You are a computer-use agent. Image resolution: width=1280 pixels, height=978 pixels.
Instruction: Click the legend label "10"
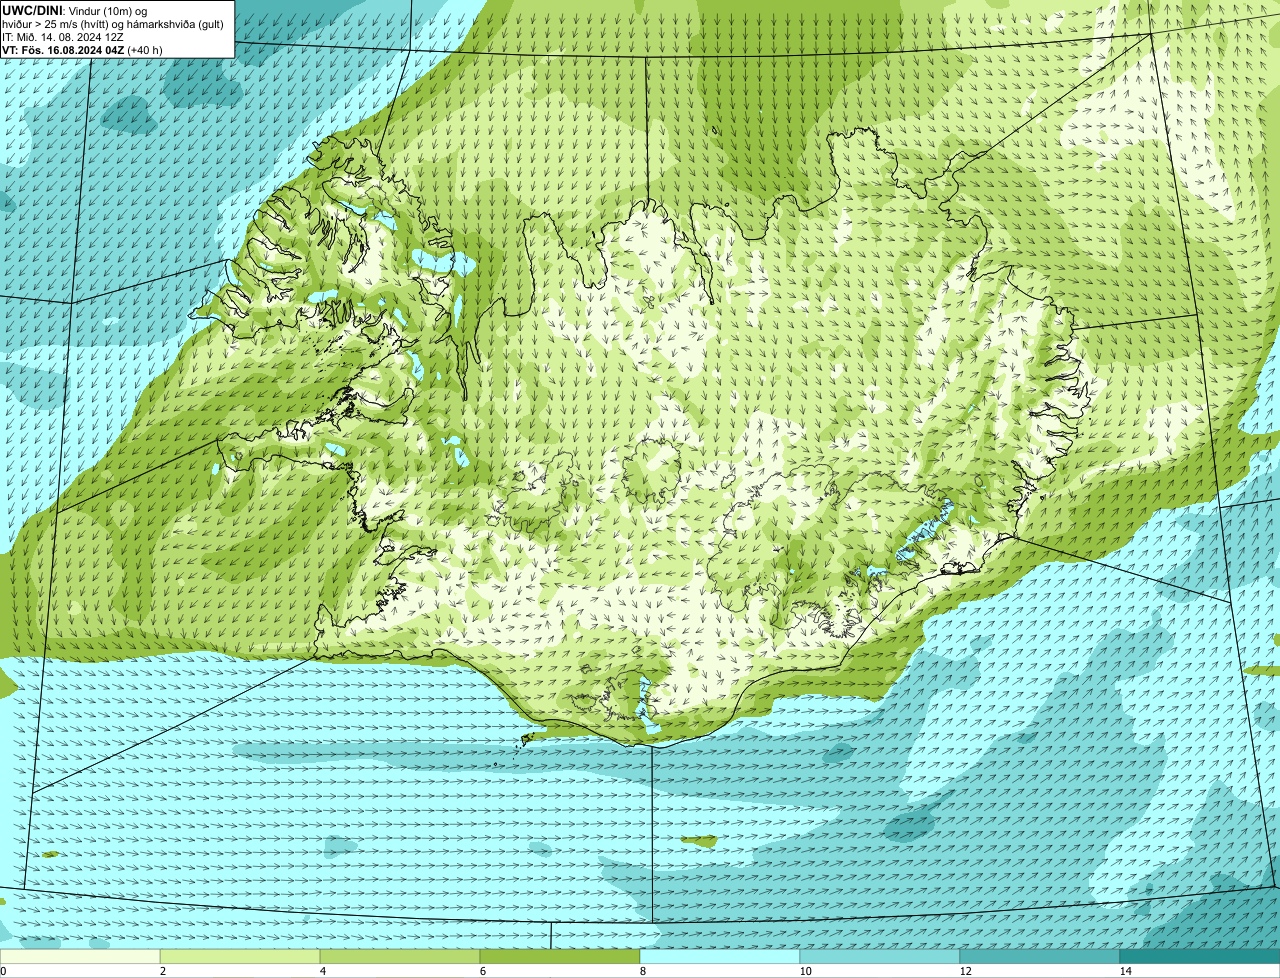point(805,971)
